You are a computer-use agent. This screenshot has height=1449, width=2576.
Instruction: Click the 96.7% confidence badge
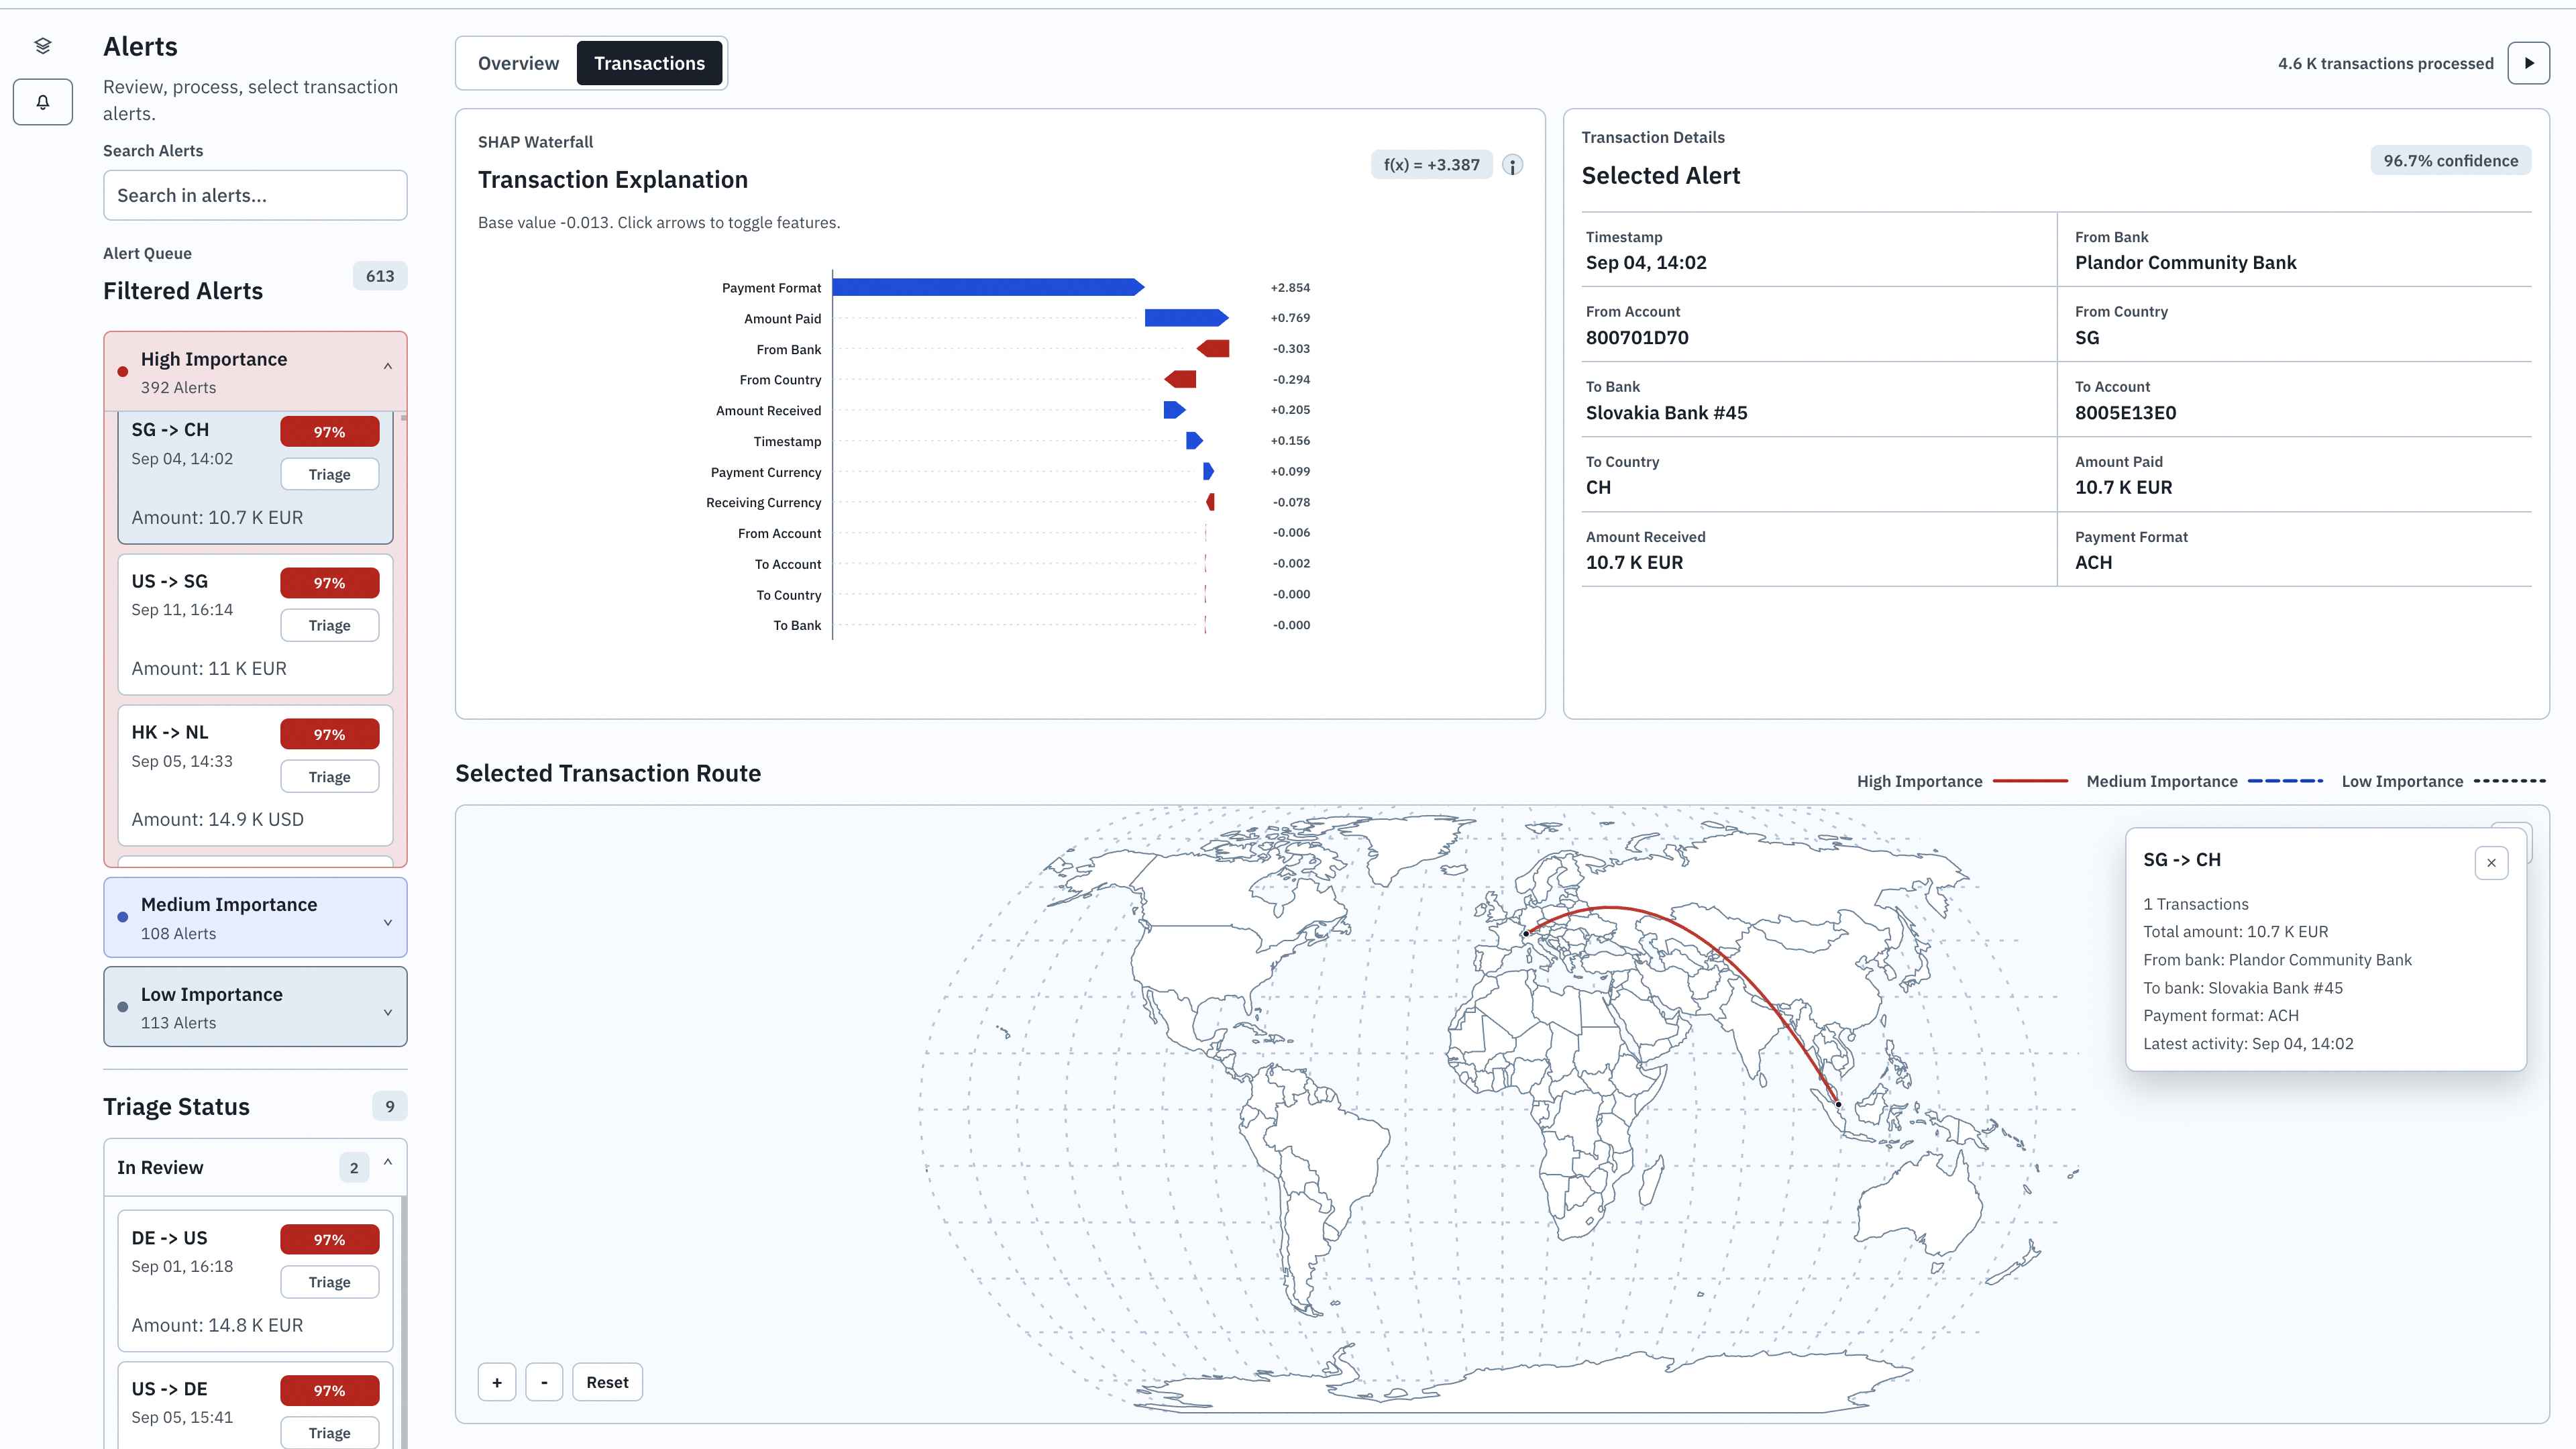(2450, 161)
